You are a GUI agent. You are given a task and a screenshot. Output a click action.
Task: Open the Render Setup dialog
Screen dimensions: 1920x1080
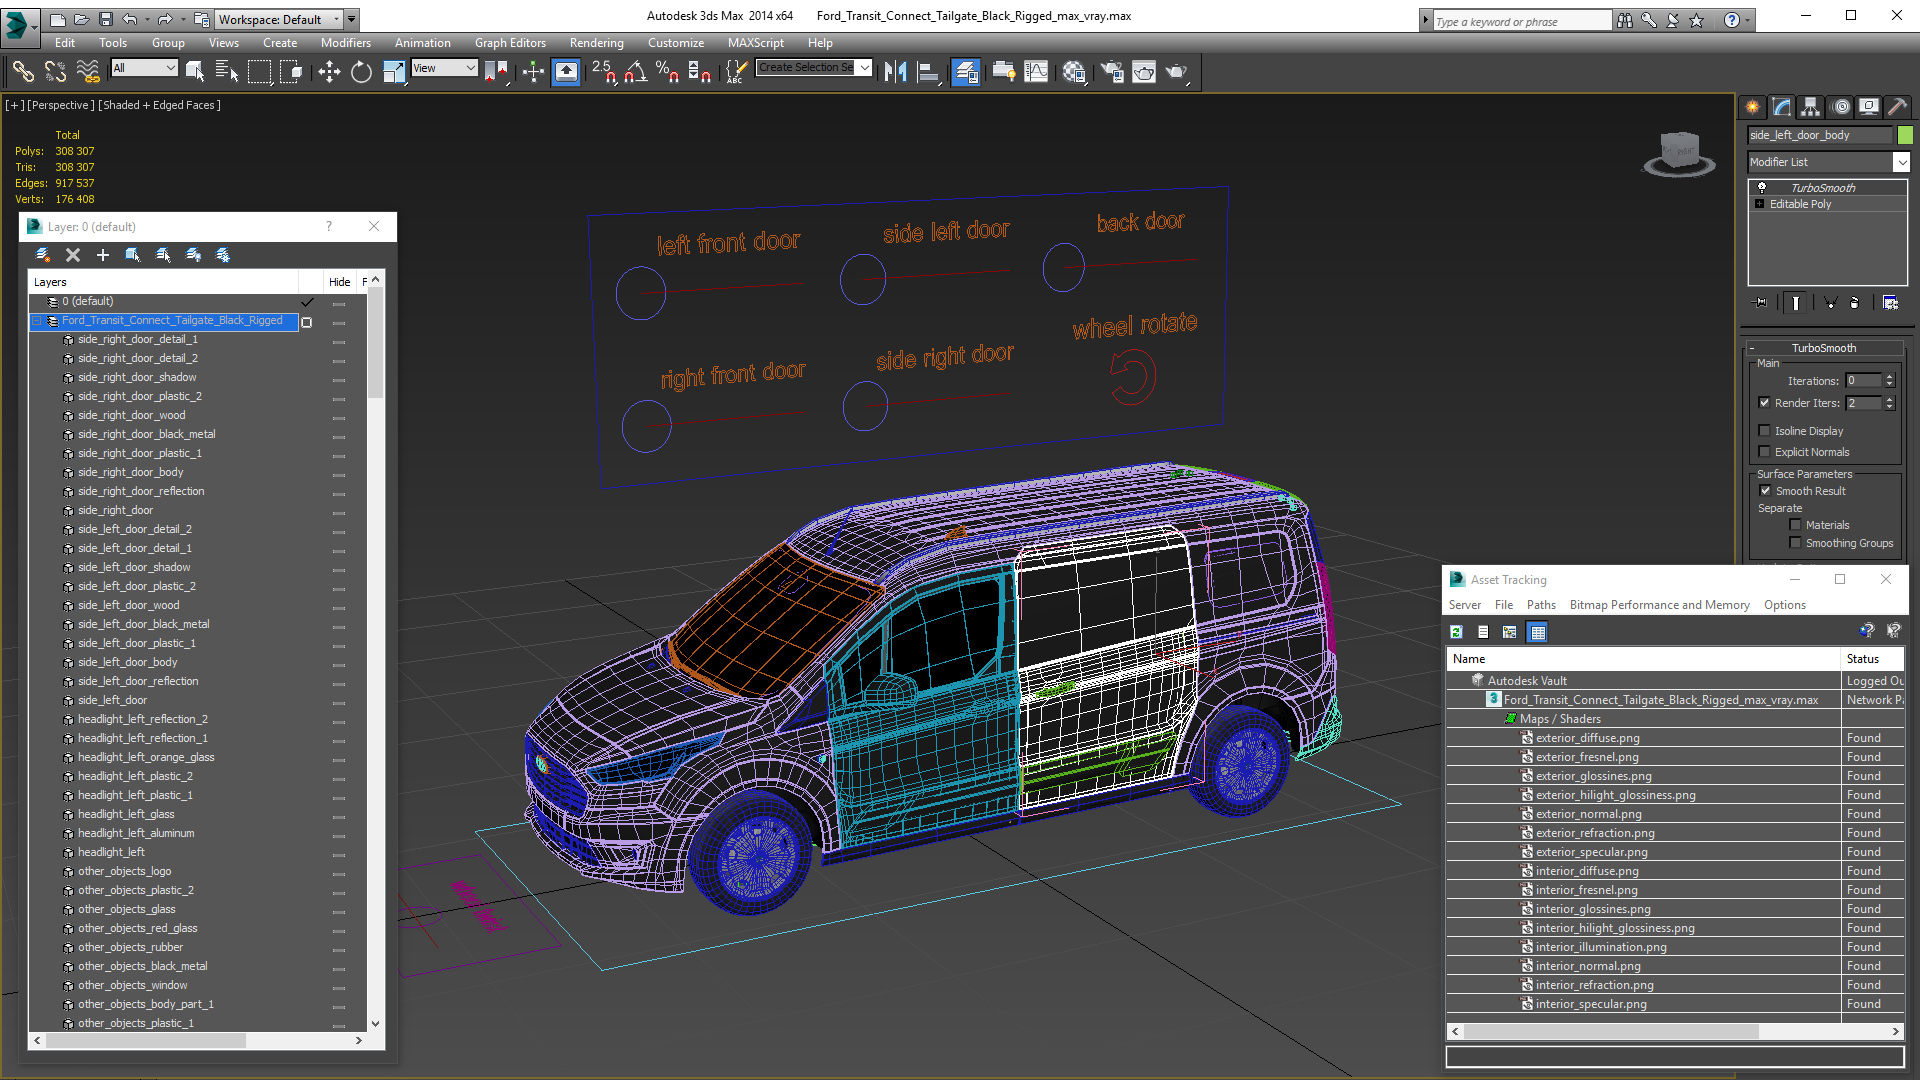[1111, 71]
